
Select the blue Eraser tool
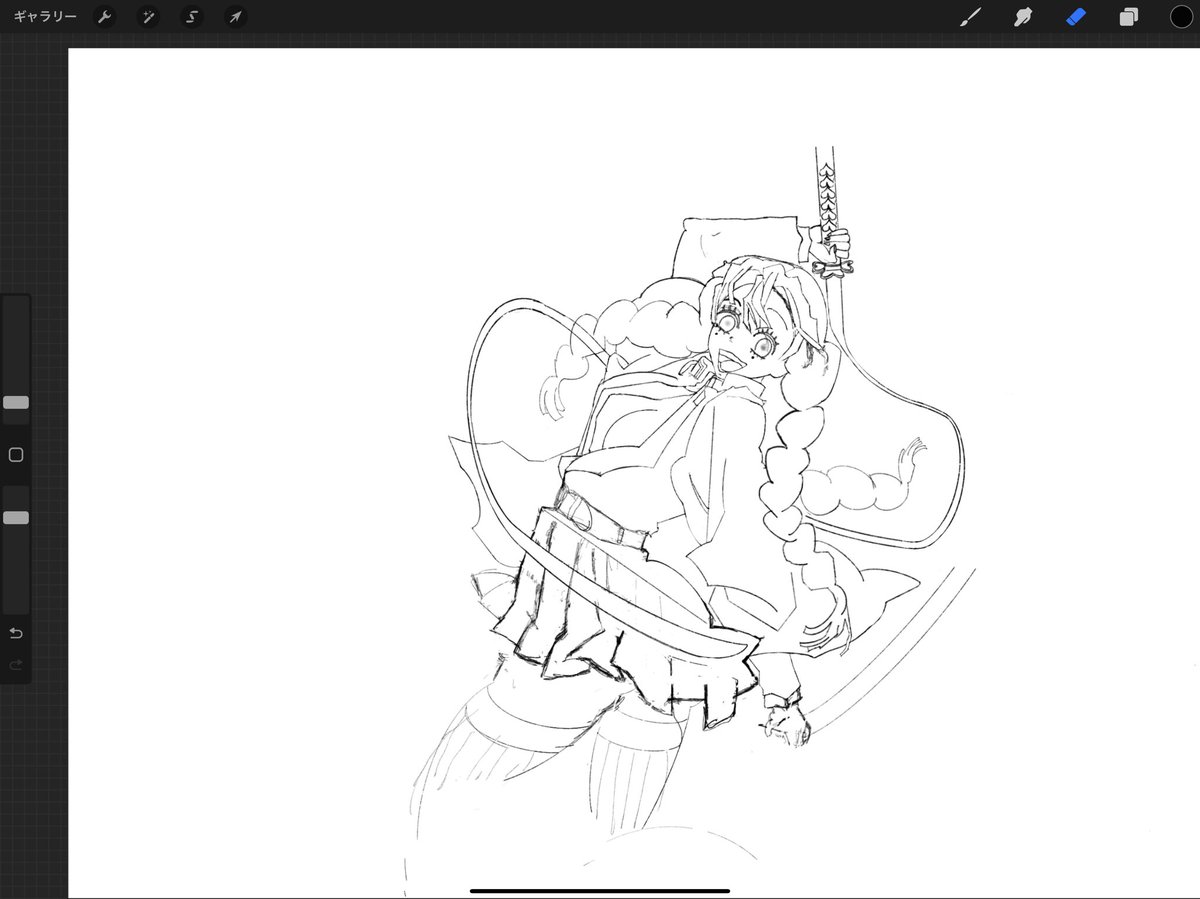tap(1076, 17)
